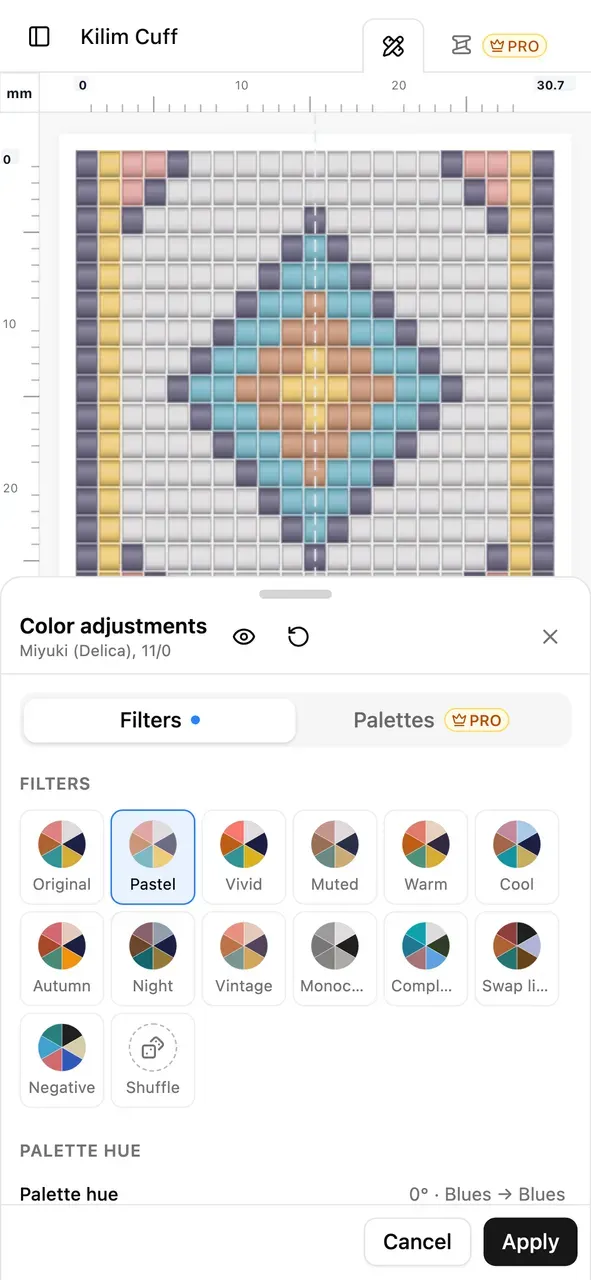Select the Negative filter option
Image resolution: width=591 pixels, height=1280 pixels.
point(62,1060)
